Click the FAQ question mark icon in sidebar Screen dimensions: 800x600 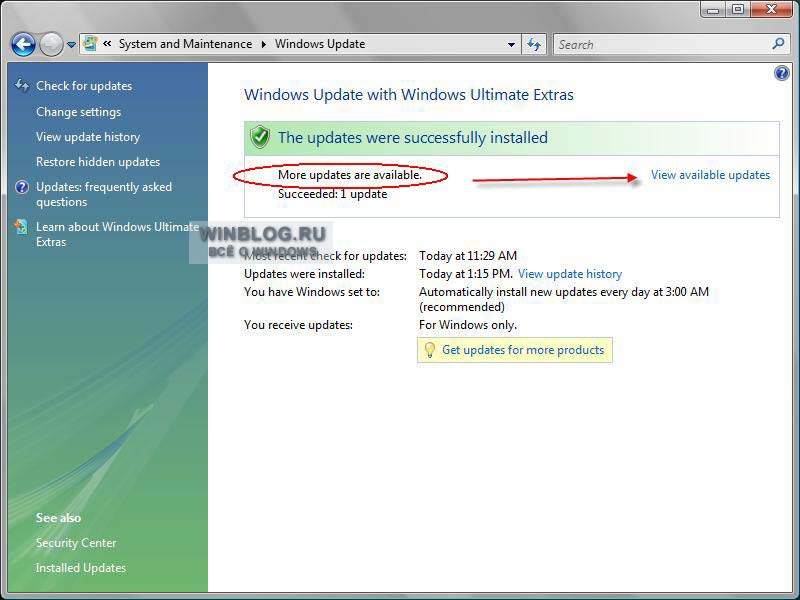[x=22, y=187]
